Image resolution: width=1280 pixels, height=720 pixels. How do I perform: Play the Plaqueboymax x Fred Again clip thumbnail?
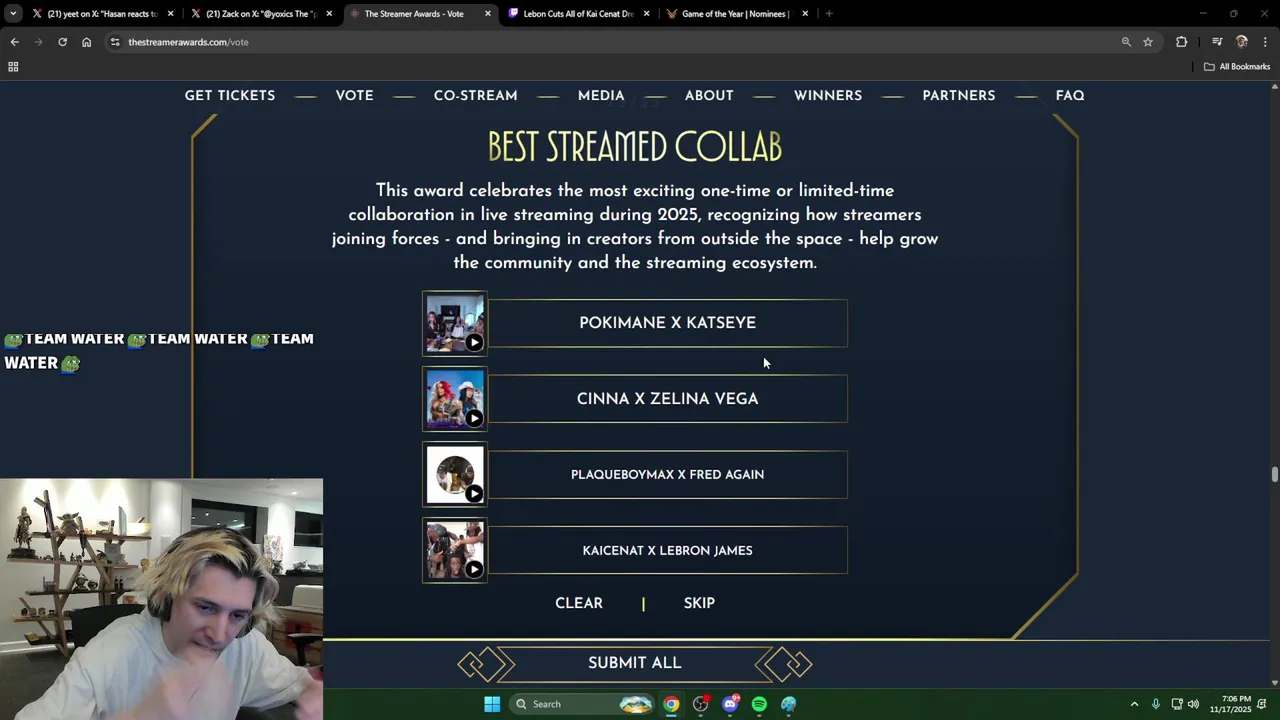[455, 475]
